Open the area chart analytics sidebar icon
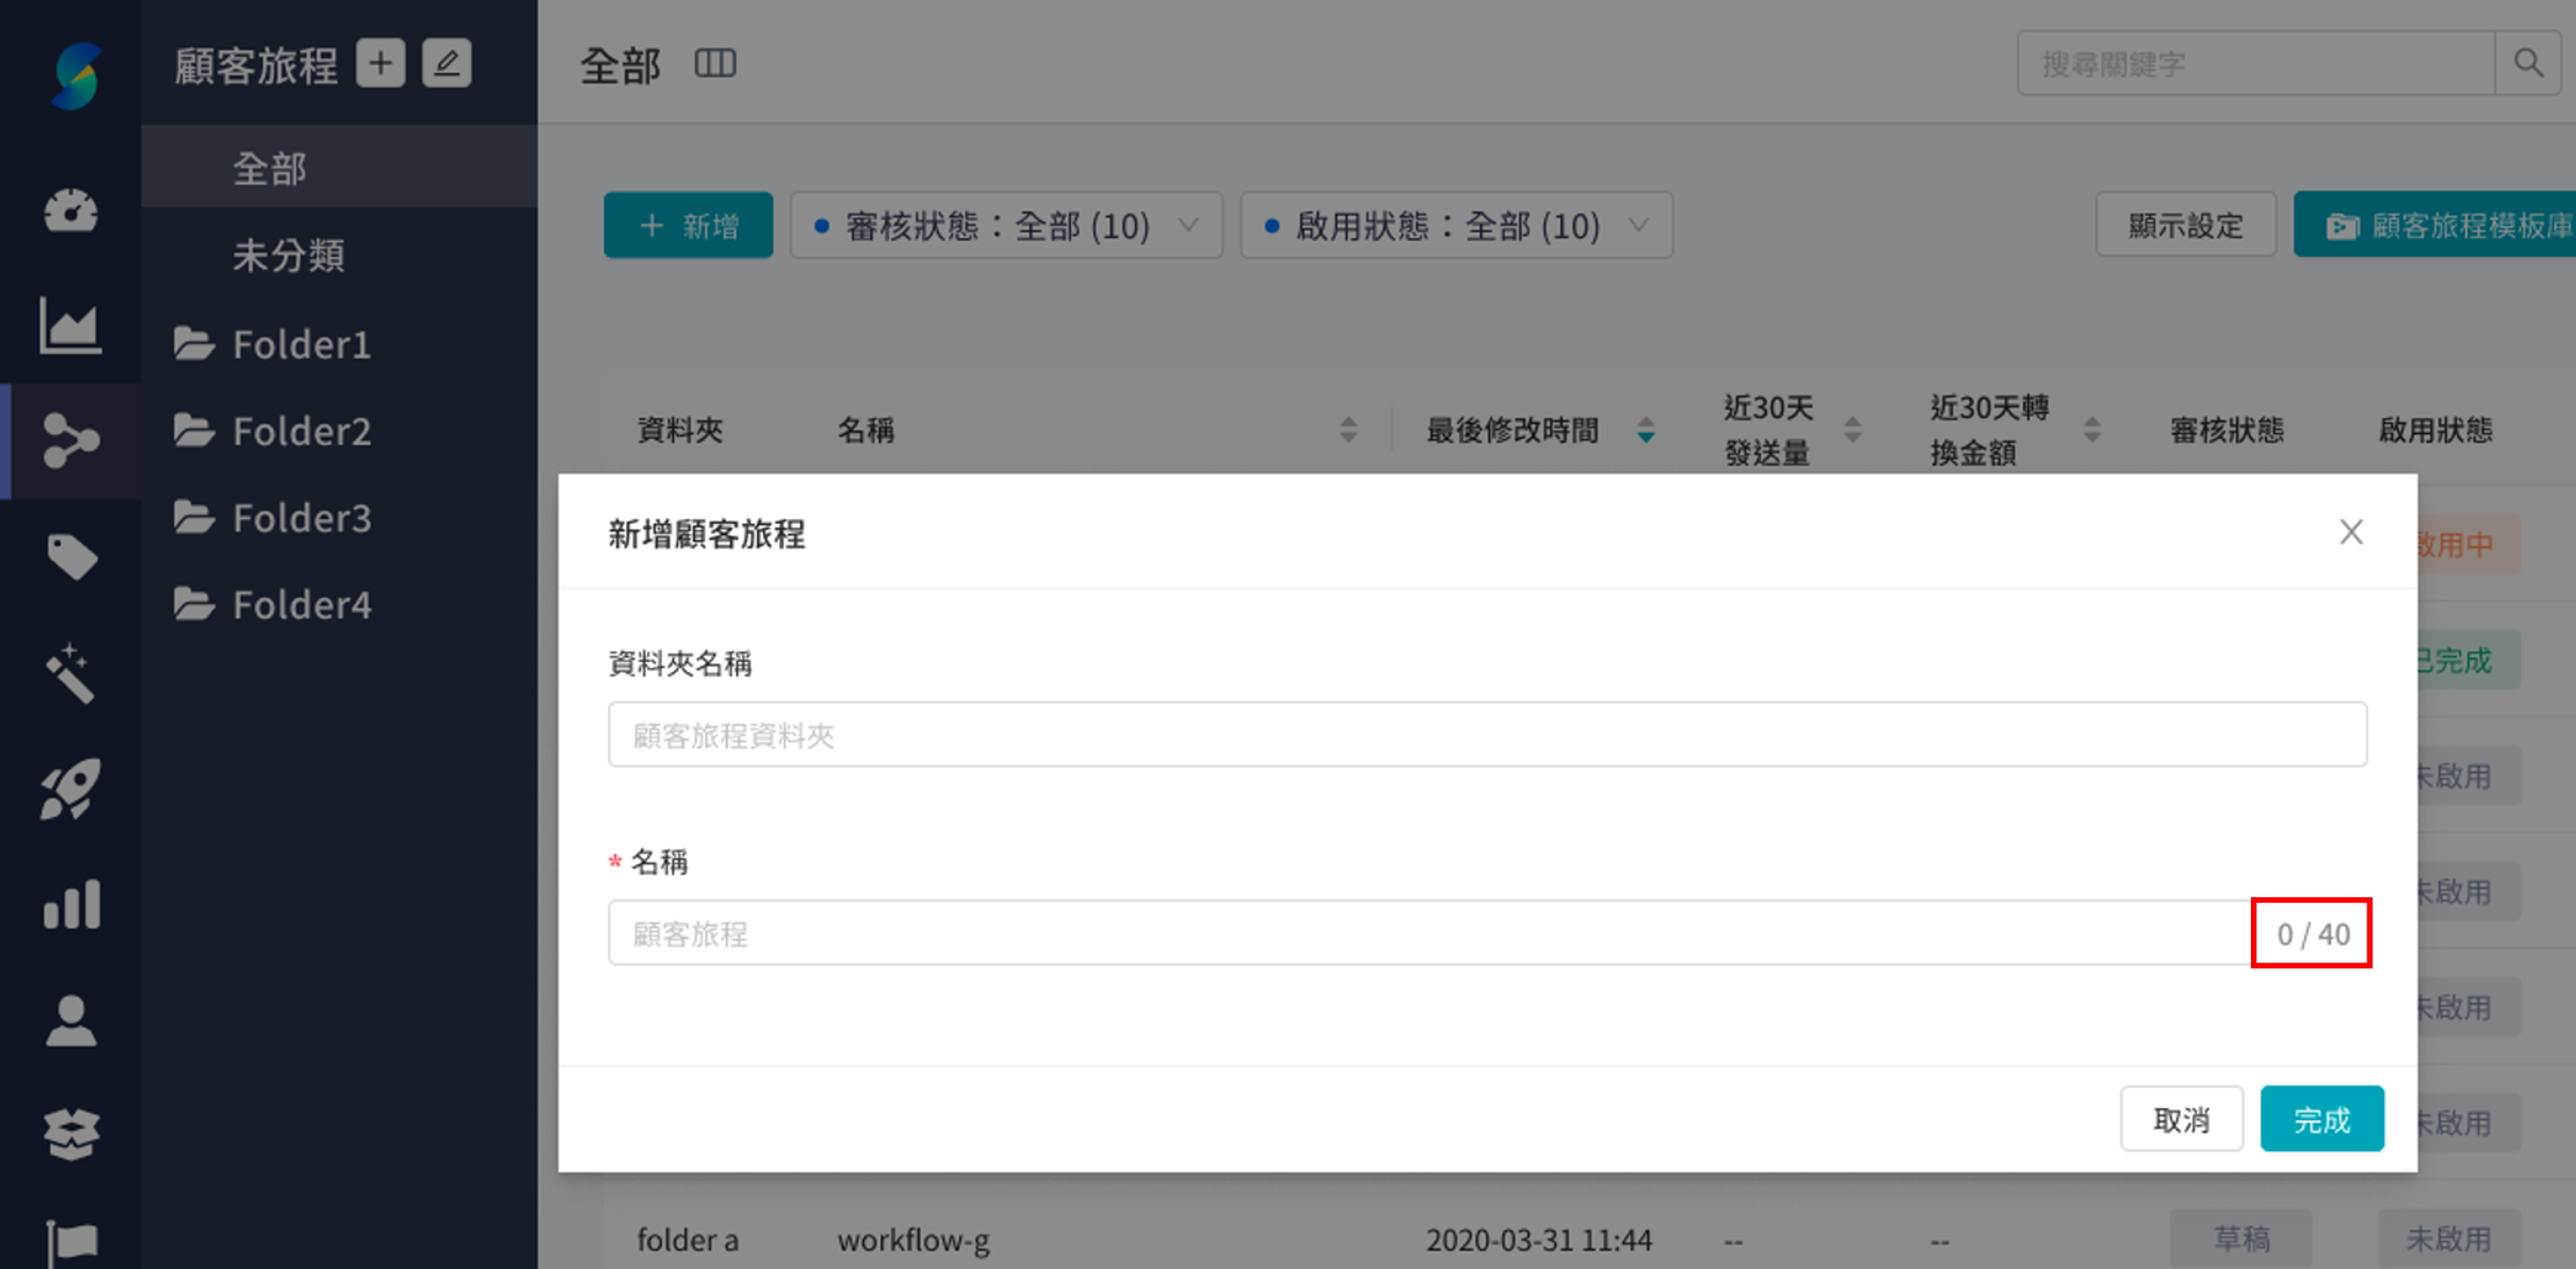Image resolution: width=2576 pixels, height=1269 pixels. (x=70, y=326)
